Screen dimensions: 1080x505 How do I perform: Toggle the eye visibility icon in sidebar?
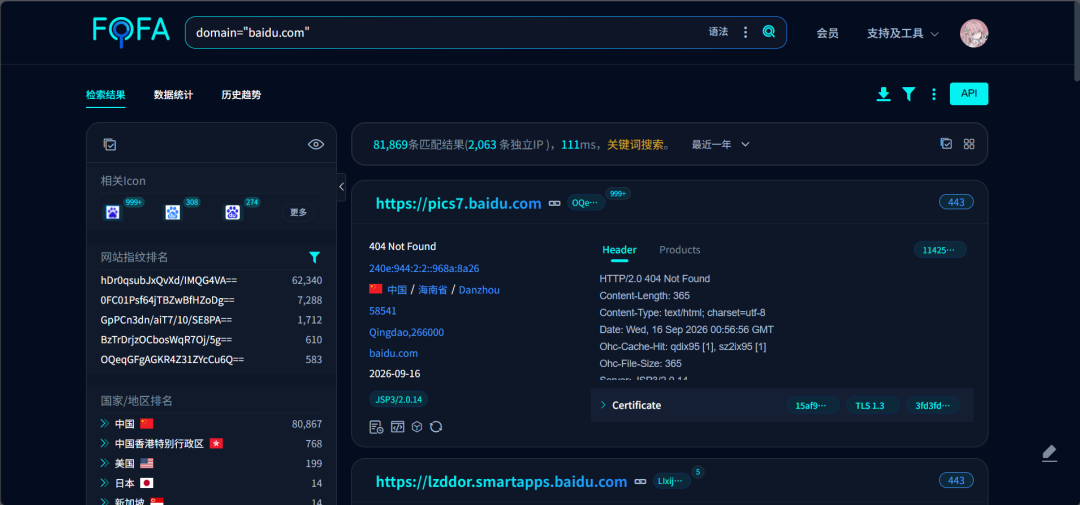pos(315,144)
